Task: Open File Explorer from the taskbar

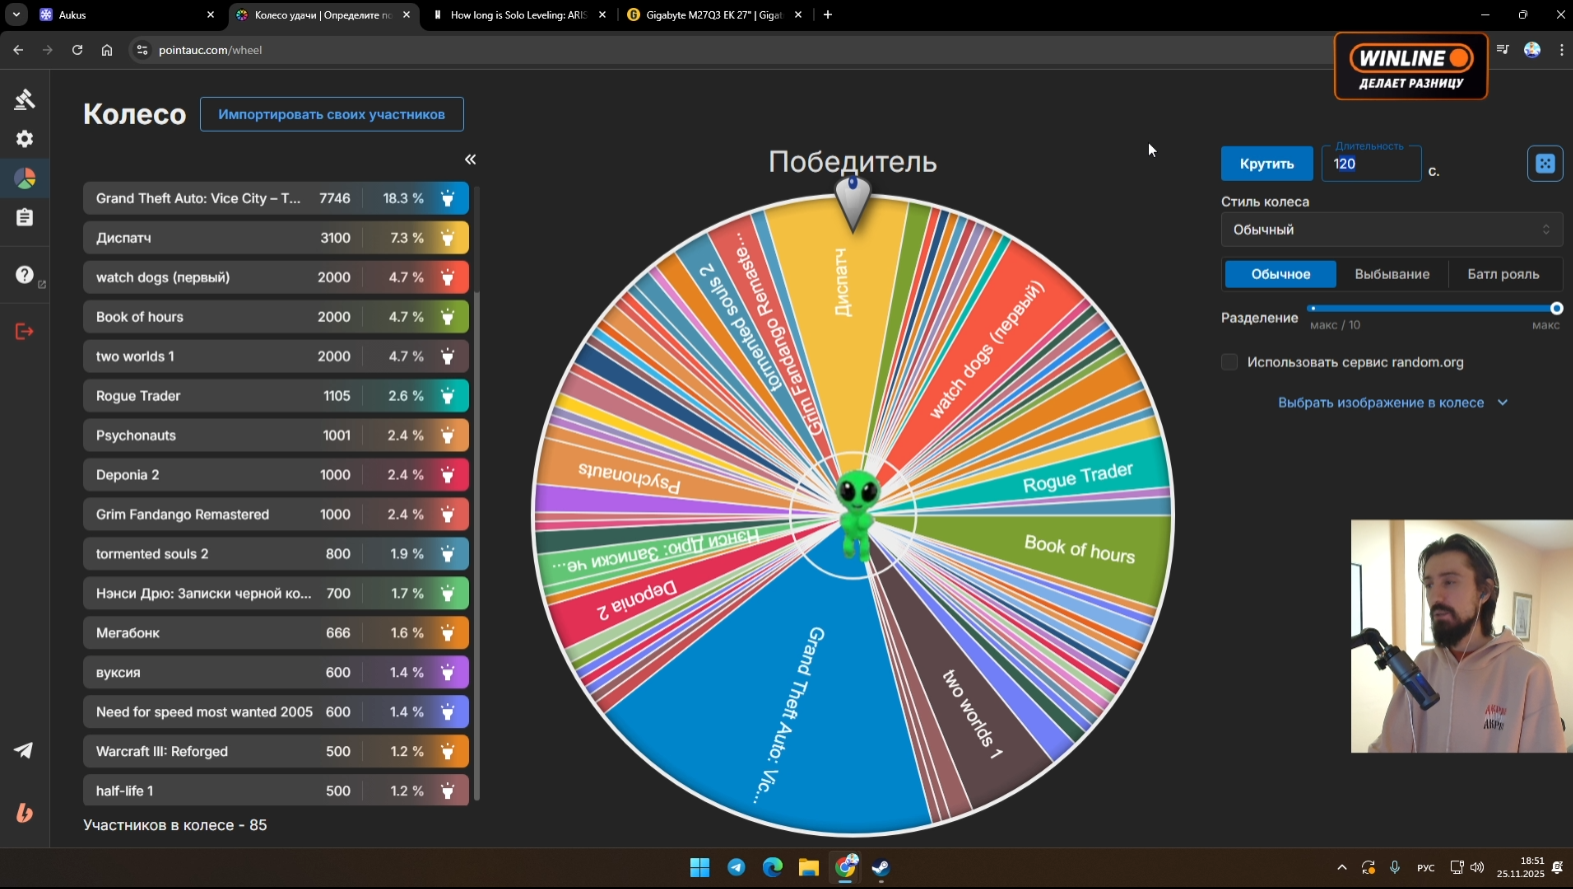Action: 809,867
